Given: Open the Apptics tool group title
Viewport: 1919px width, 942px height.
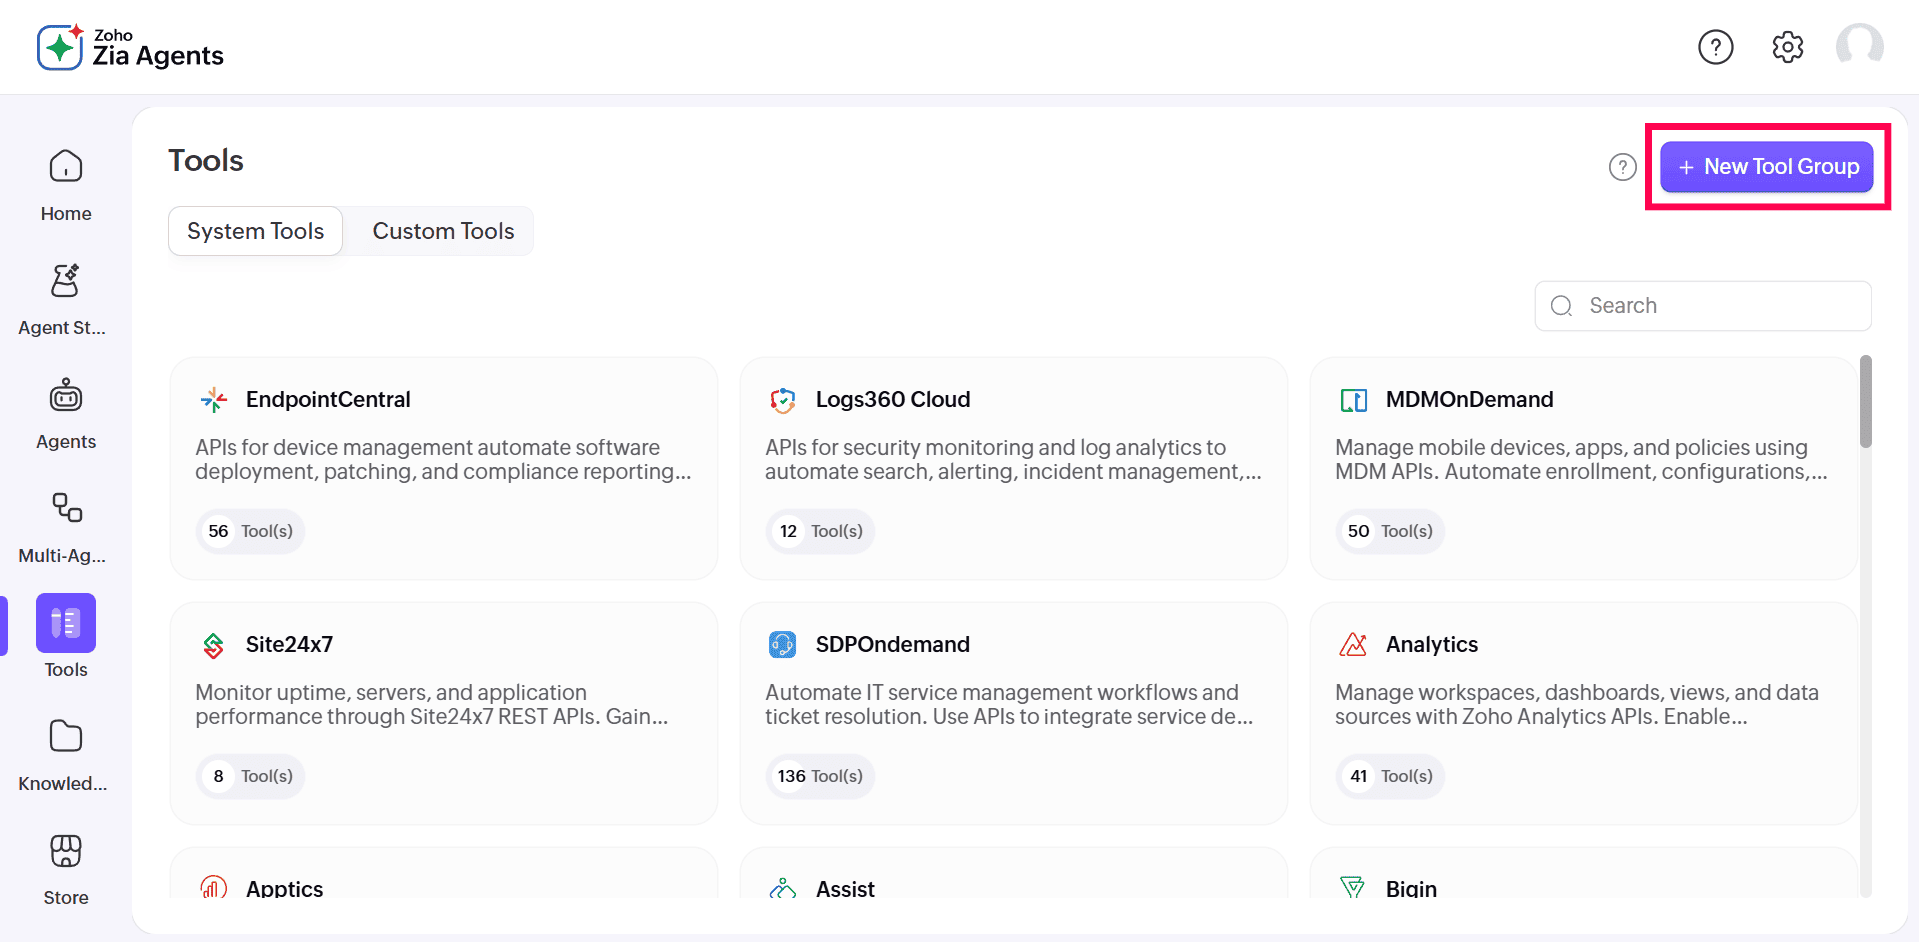Looking at the screenshot, I should tap(285, 888).
